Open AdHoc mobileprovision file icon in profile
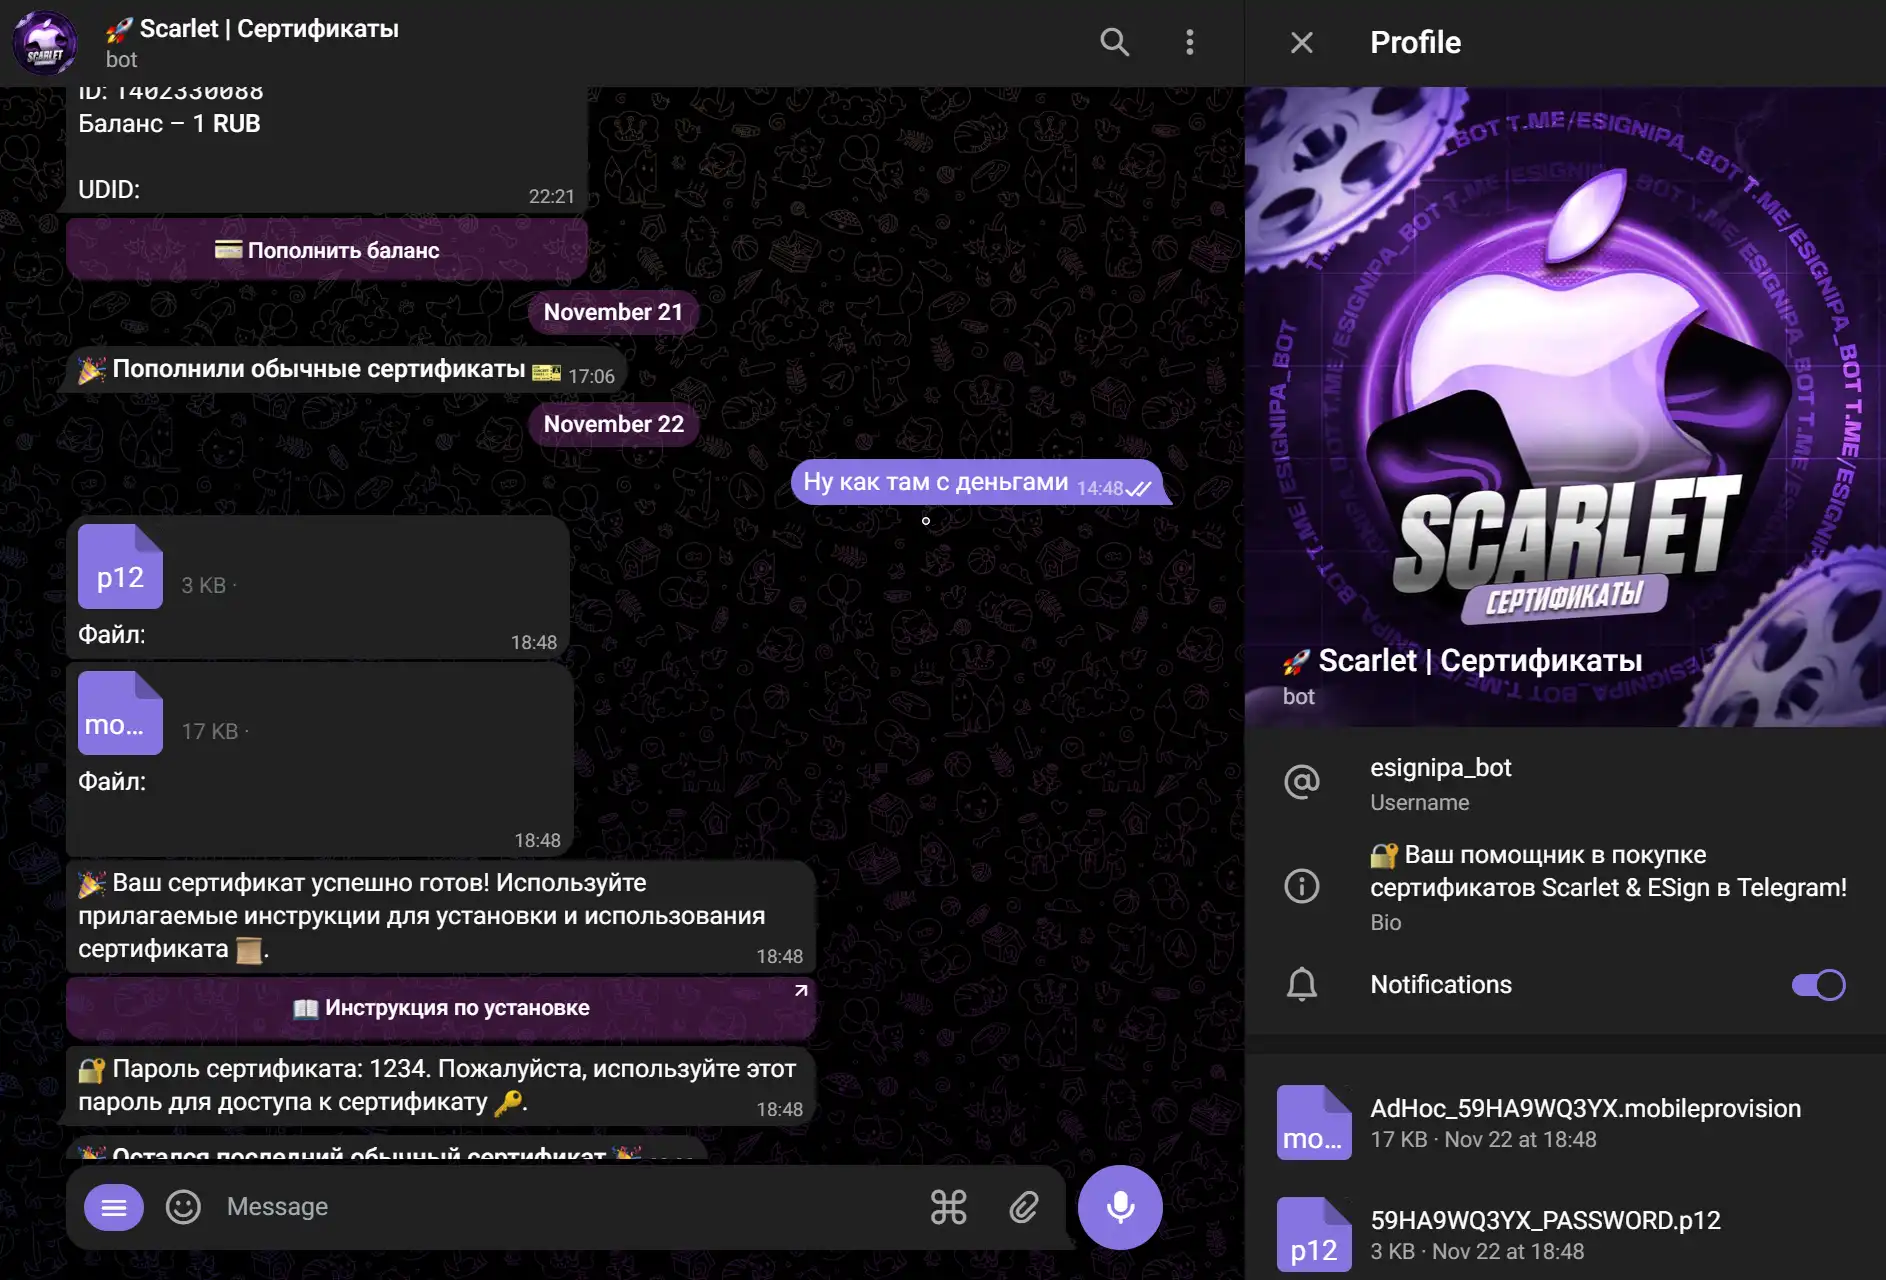 [x=1314, y=1122]
